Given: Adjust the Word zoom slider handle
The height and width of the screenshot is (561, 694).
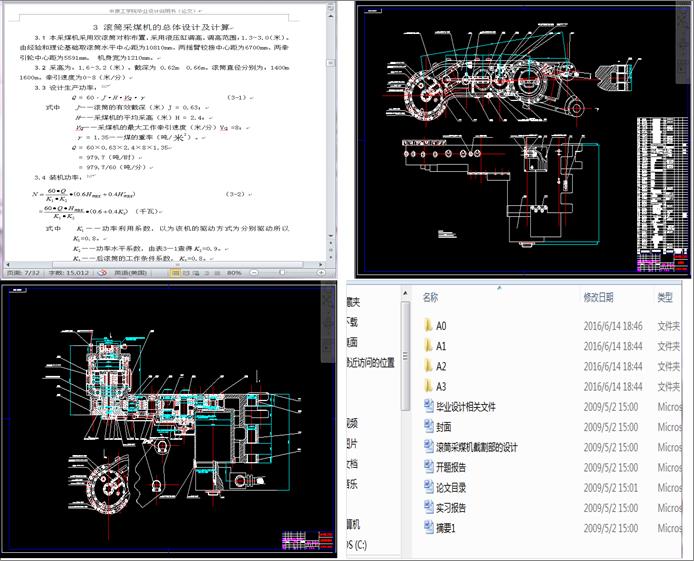Looking at the screenshot, I should pos(282,273).
